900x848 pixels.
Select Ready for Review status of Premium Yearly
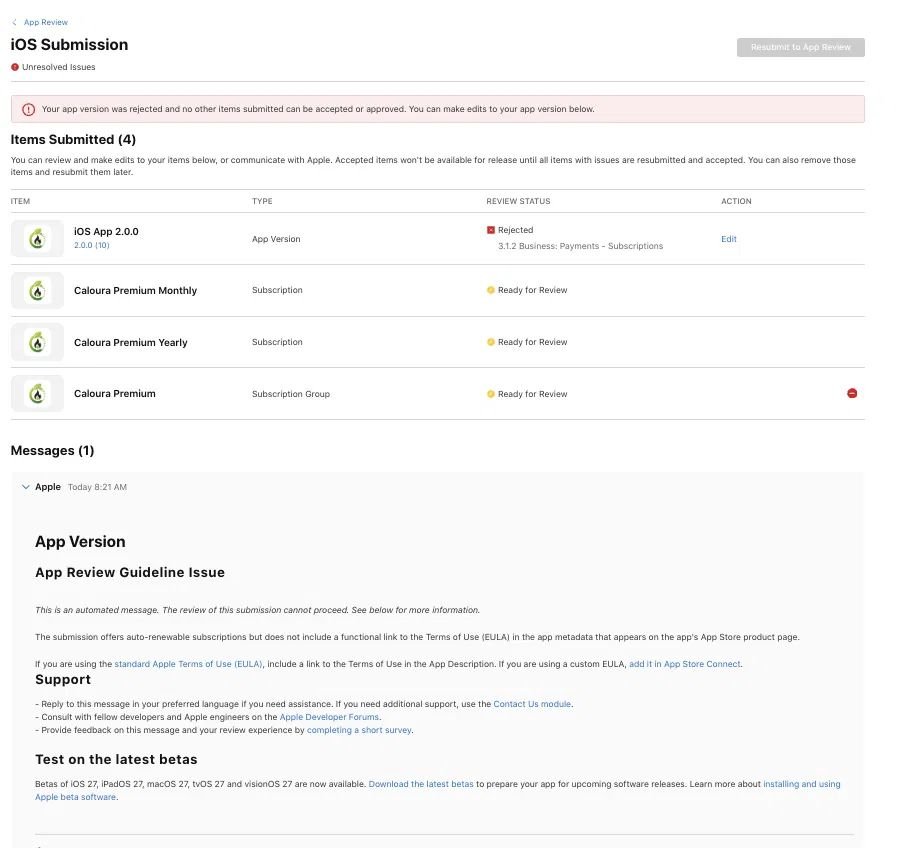(x=533, y=342)
